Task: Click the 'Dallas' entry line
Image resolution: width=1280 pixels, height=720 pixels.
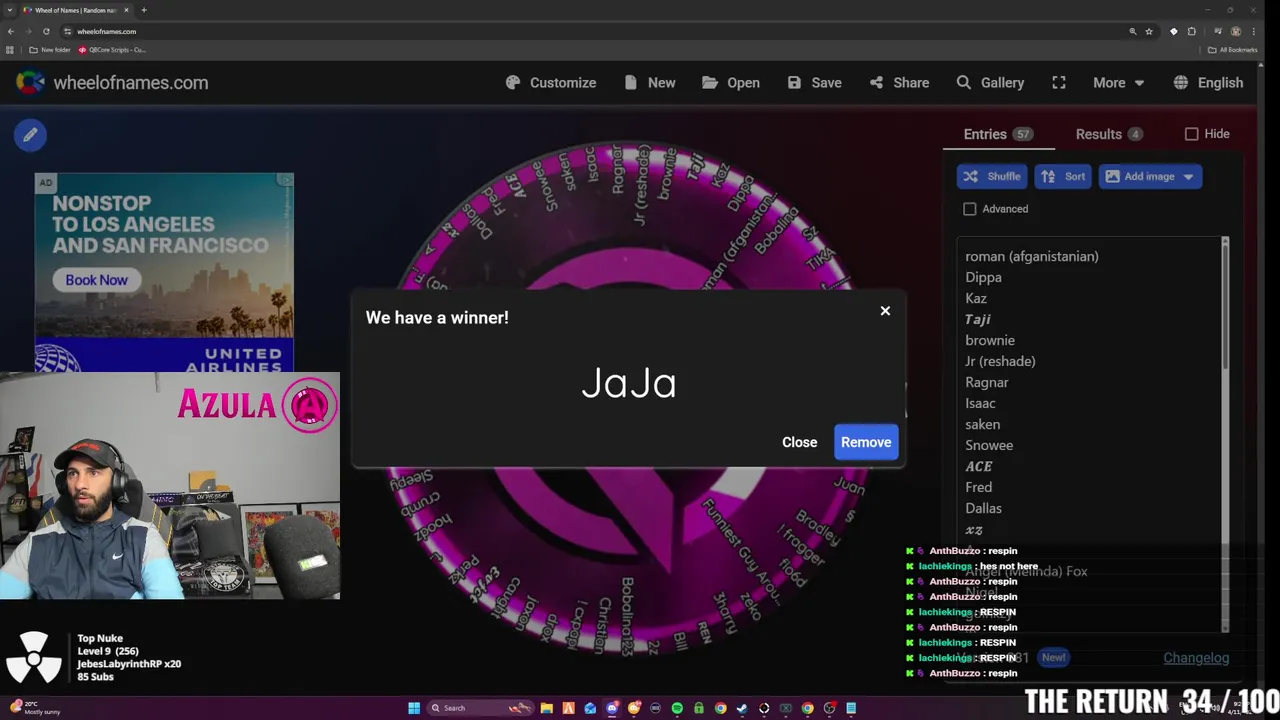Action: coord(983,509)
